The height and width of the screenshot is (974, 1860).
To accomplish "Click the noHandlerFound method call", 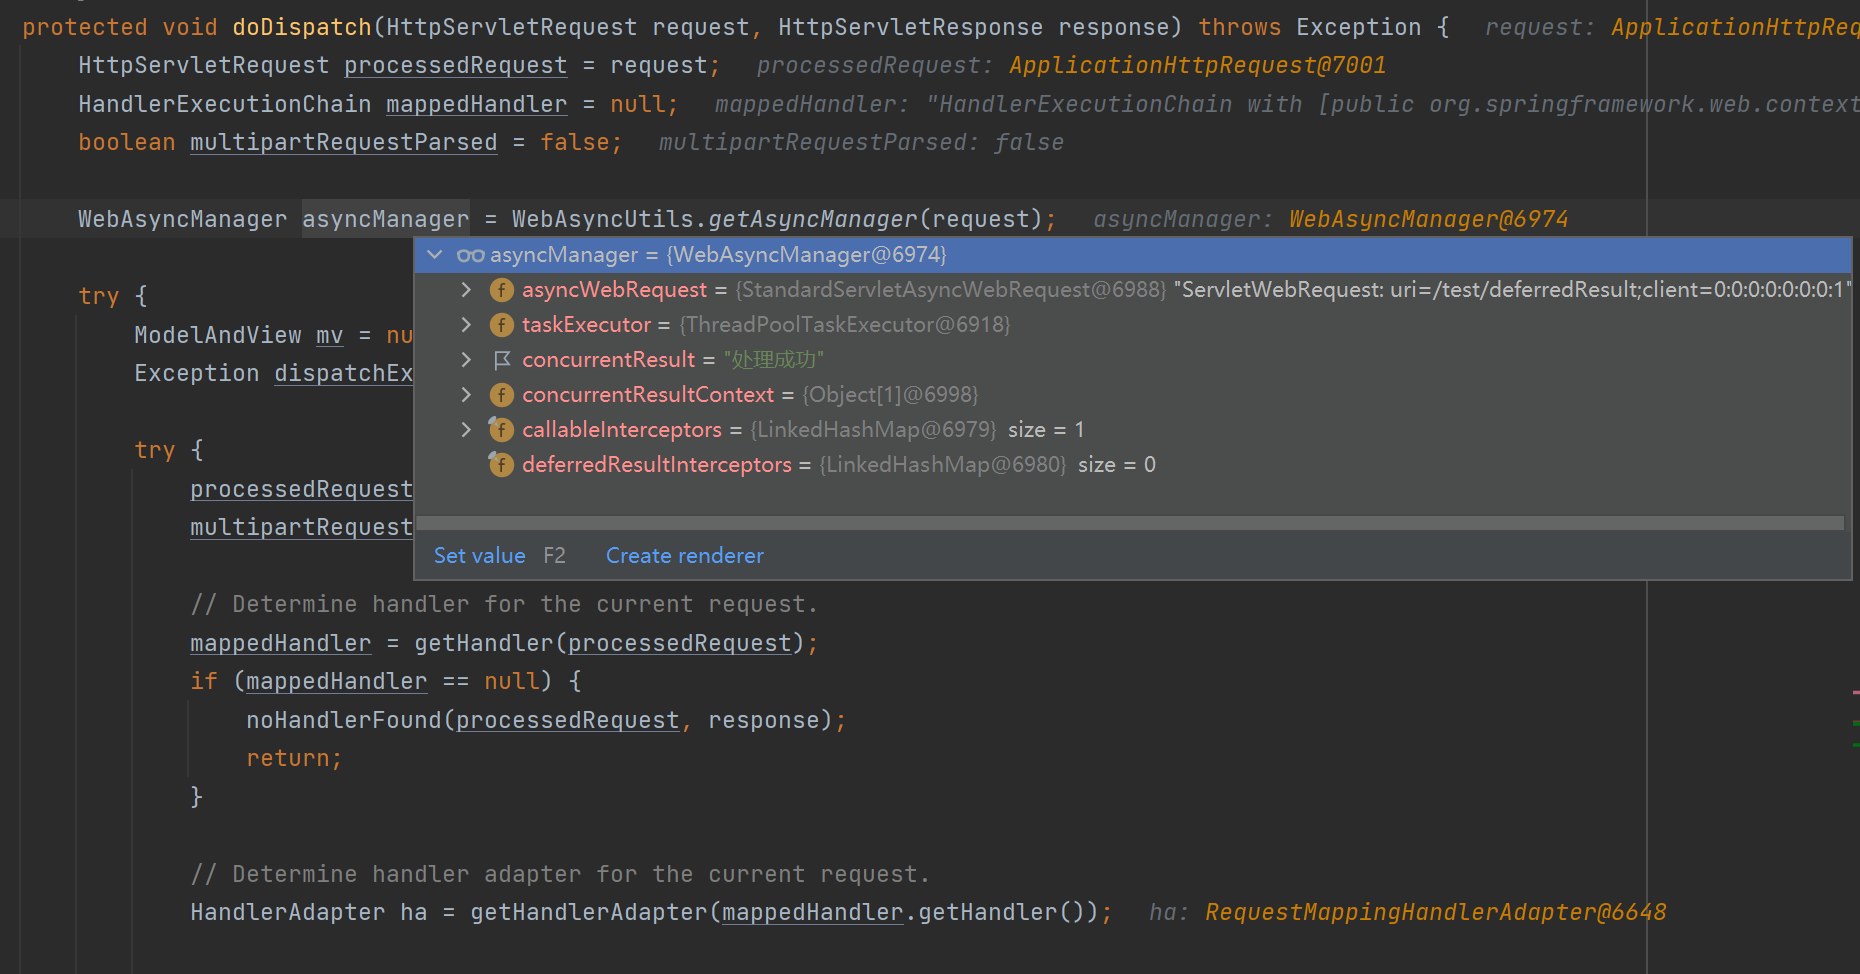I will (x=344, y=720).
